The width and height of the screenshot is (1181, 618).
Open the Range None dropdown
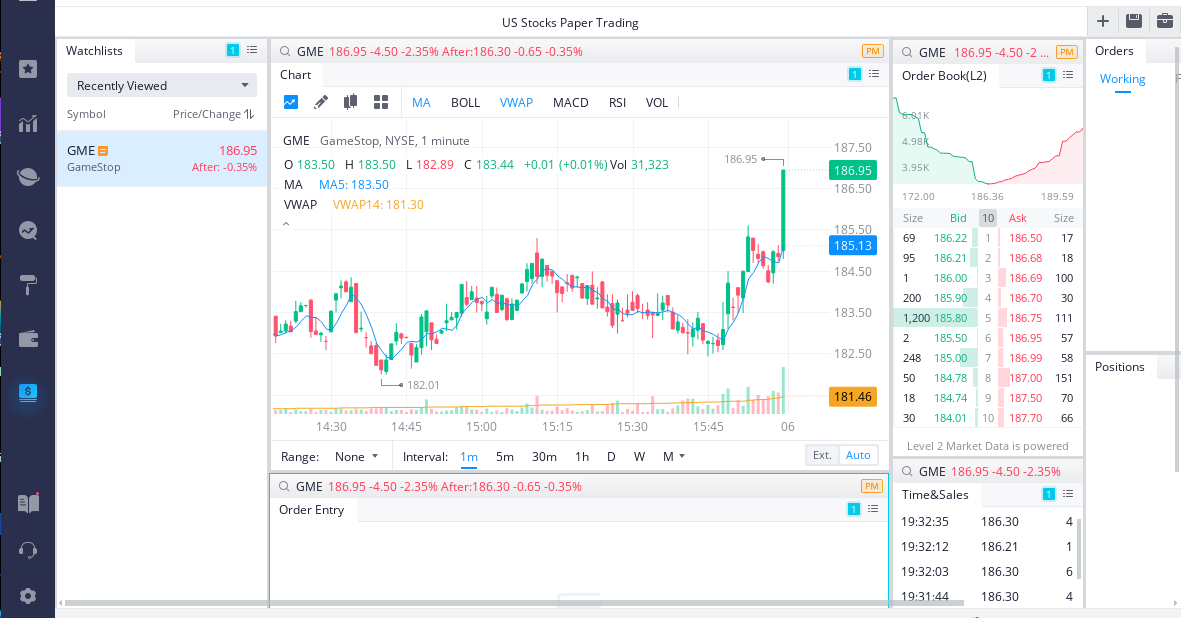click(356, 456)
